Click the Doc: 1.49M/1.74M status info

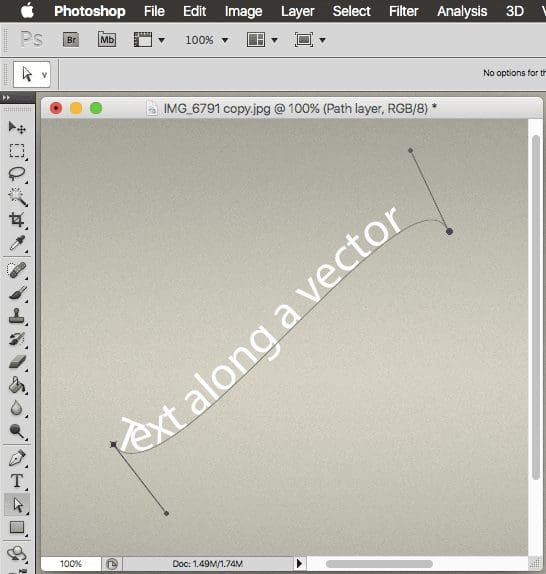[x=207, y=563]
